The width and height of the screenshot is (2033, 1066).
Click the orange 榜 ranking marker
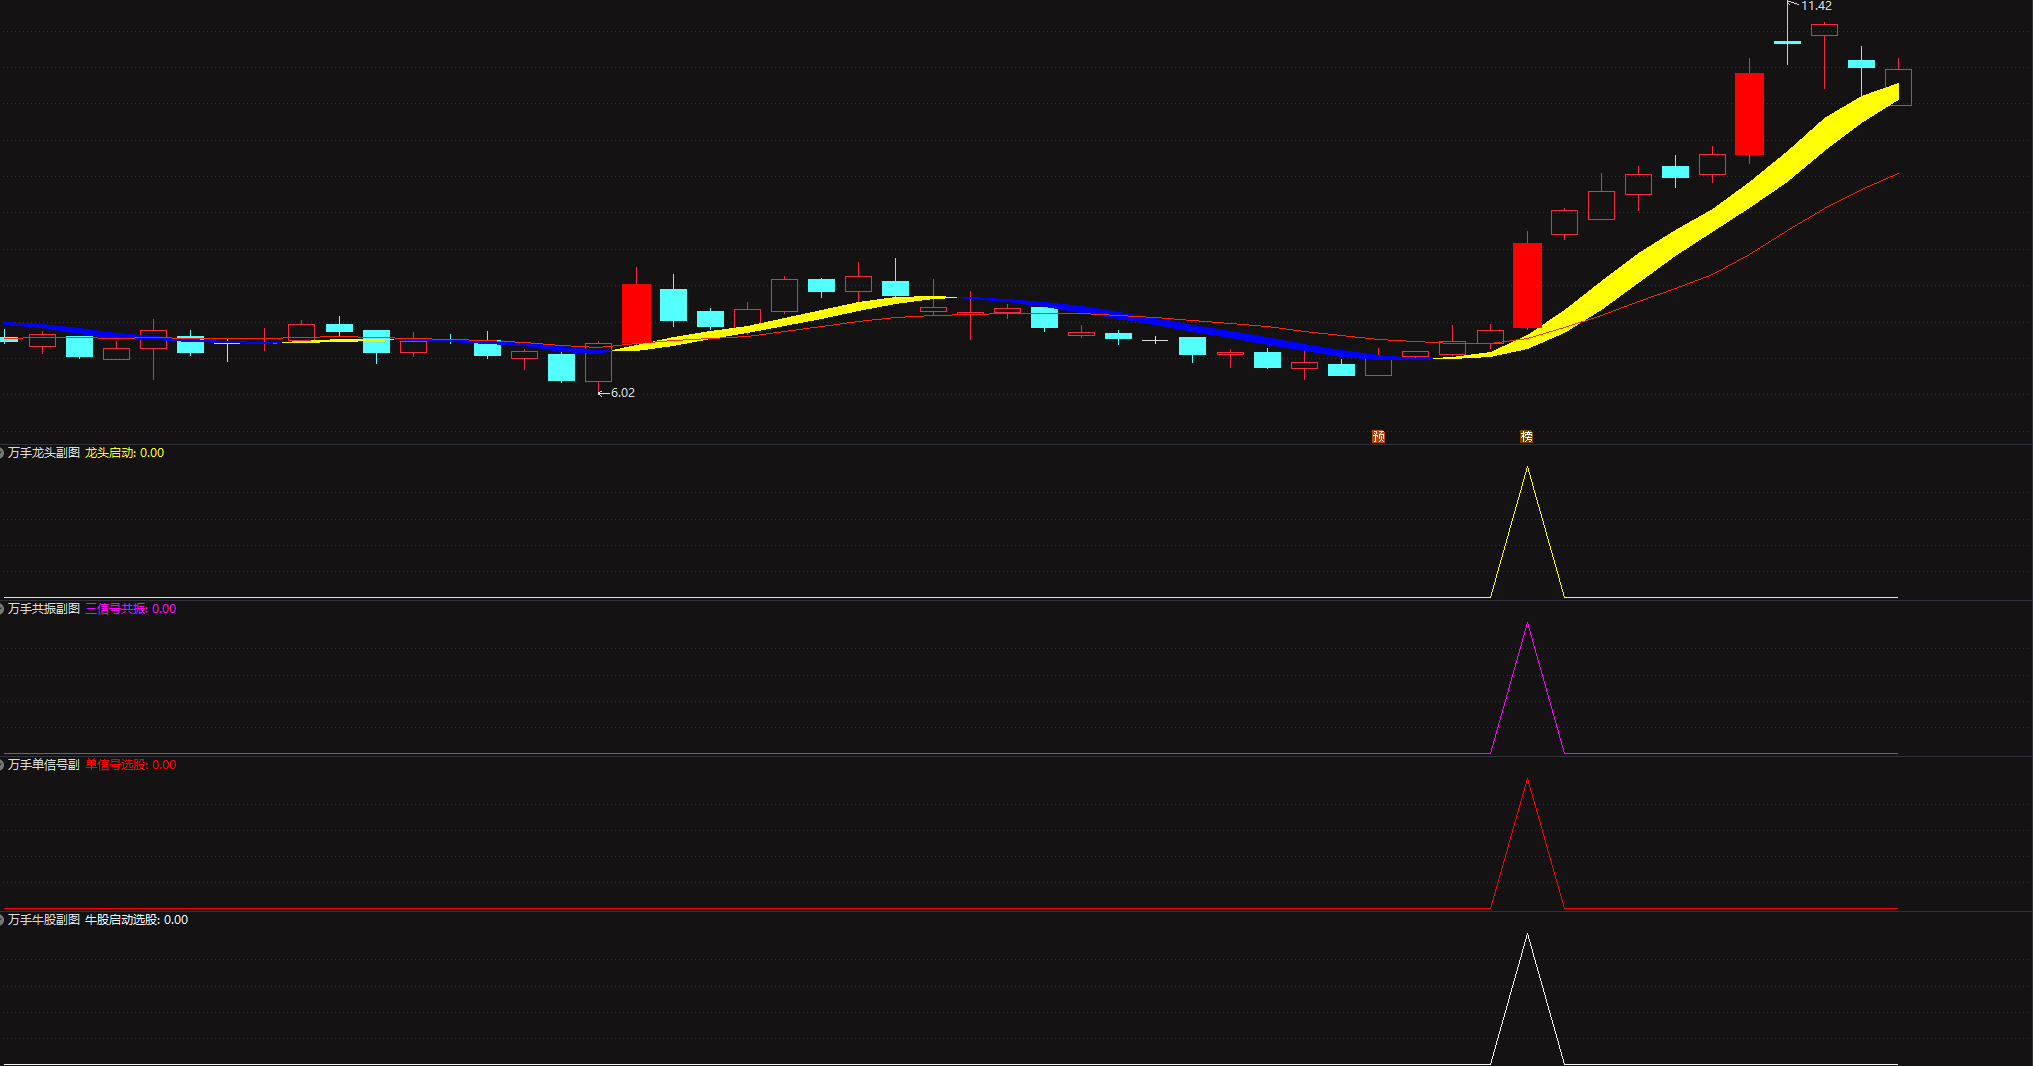pos(1526,436)
